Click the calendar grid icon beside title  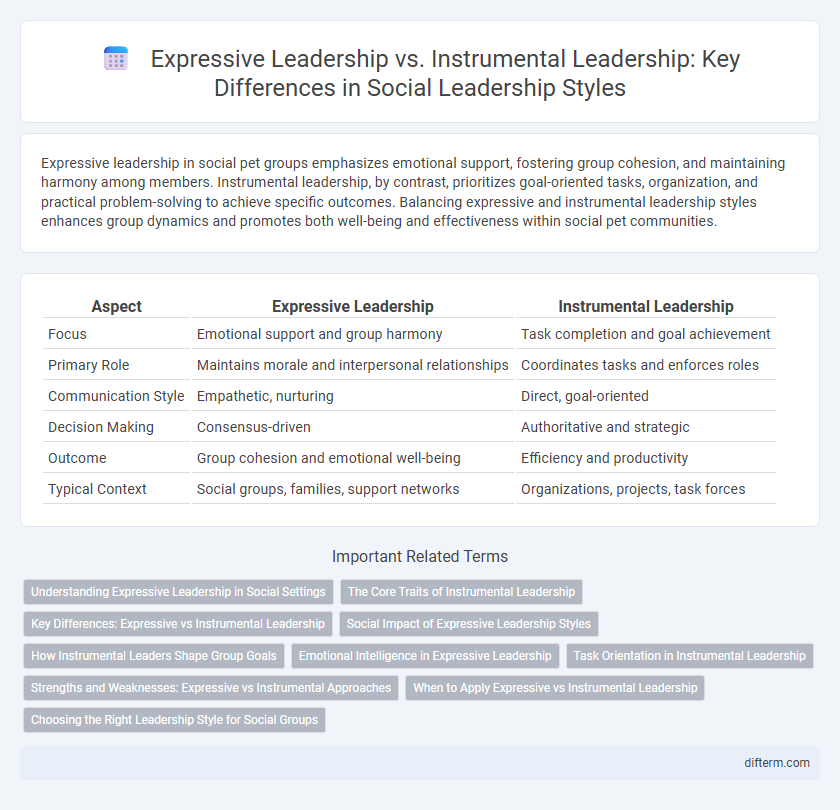(x=116, y=58)
